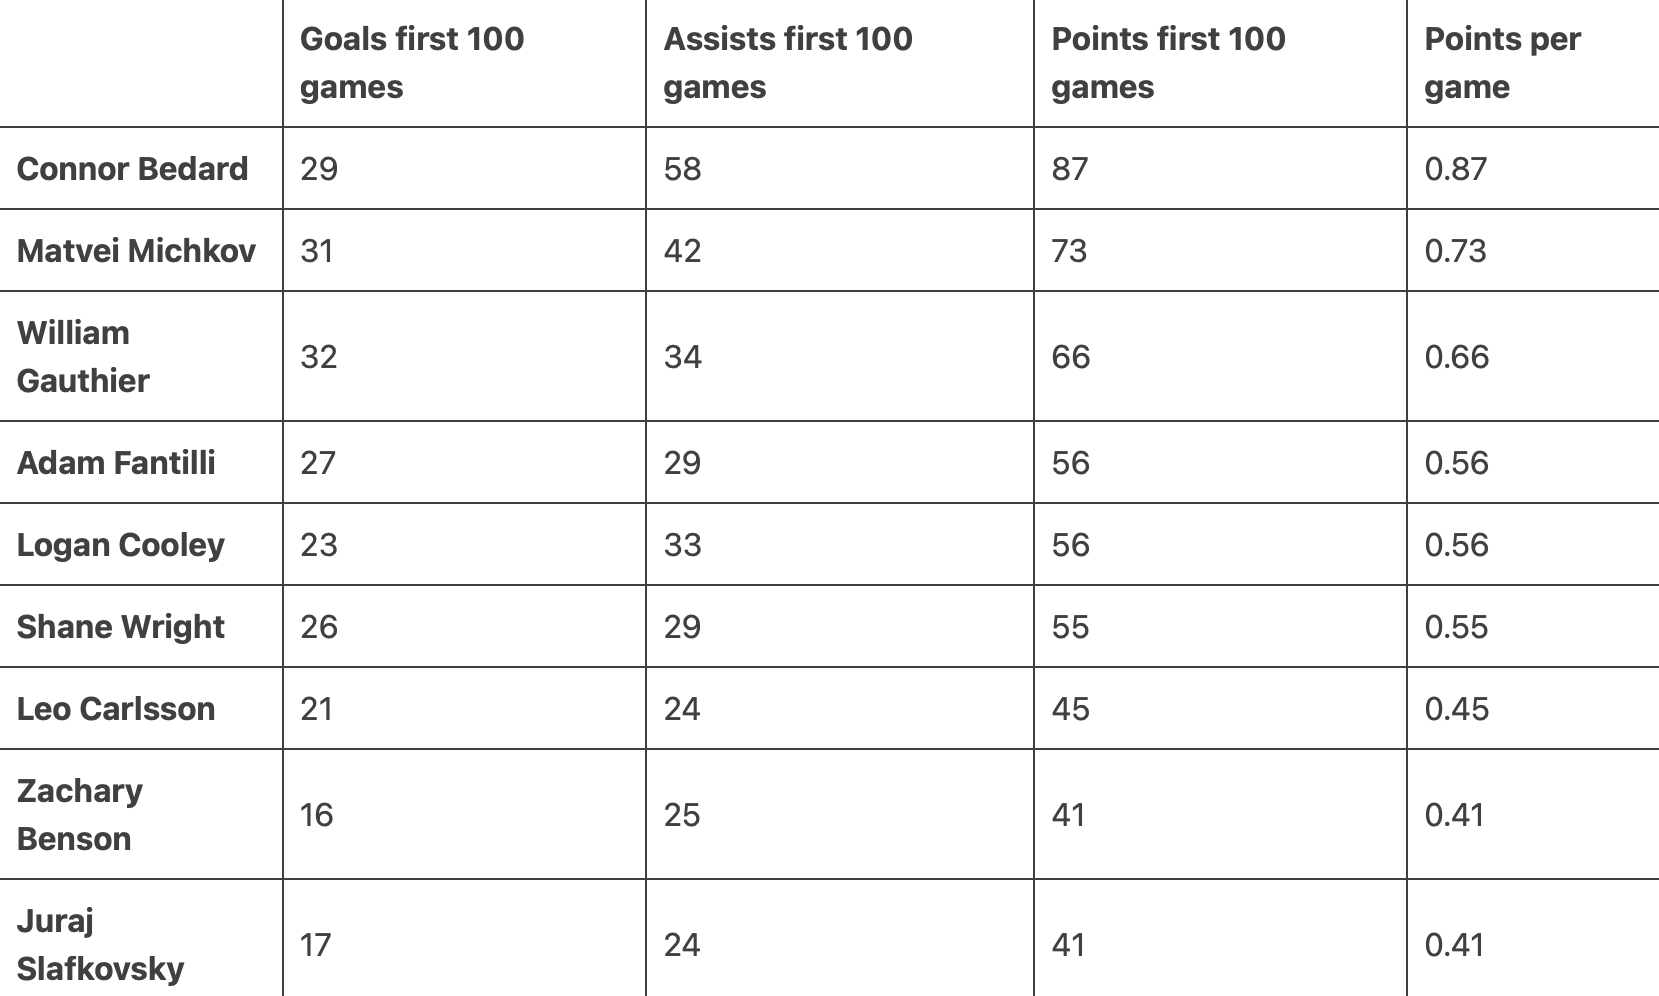Click the "Assists first 100 games" column header
1659x996 pixels.
coord(788,63)
